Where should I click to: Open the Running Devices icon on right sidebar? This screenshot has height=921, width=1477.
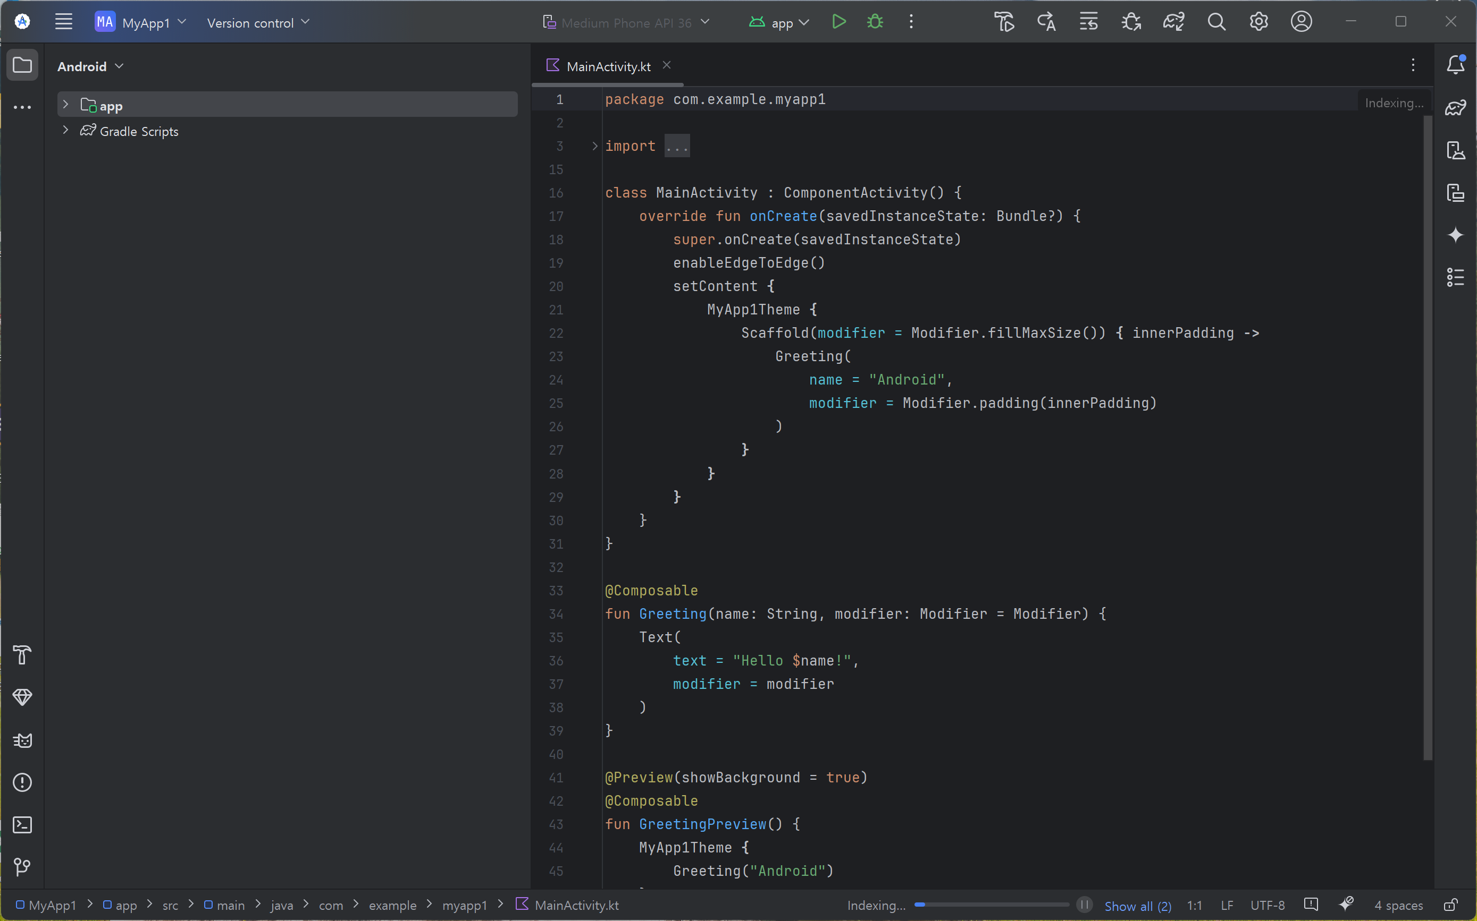coord(1456,192)
